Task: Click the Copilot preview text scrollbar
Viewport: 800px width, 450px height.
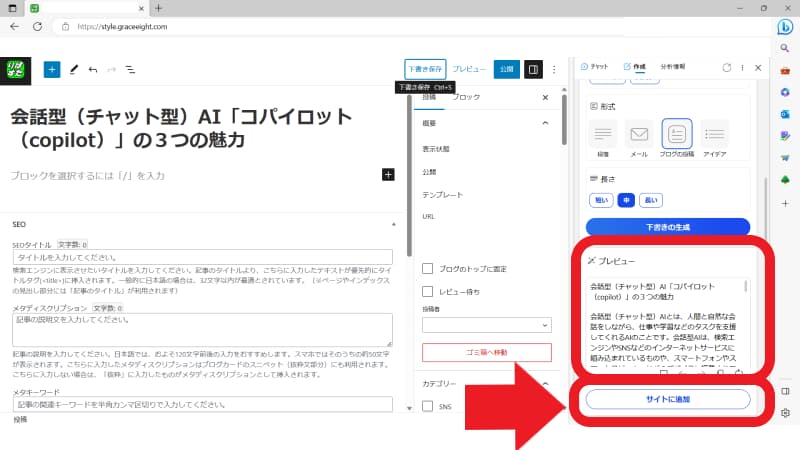Action: pos(746,286)
